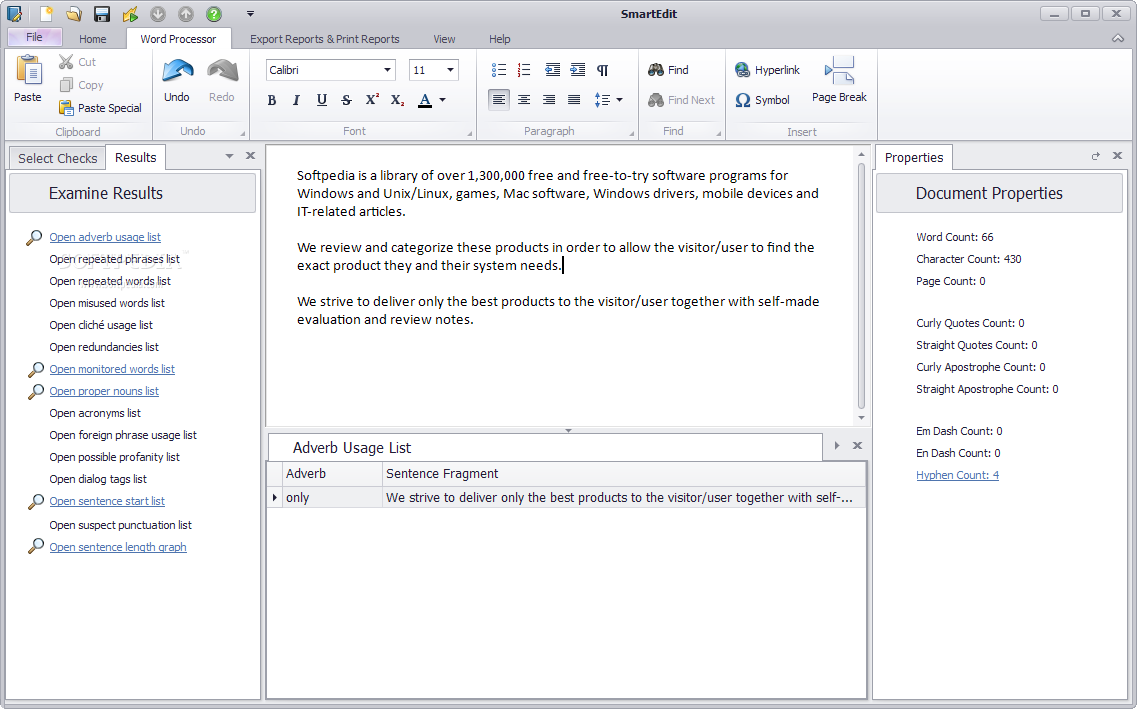1137x709 pixels.
Task: Open sentence start list link
Action: 107,501
